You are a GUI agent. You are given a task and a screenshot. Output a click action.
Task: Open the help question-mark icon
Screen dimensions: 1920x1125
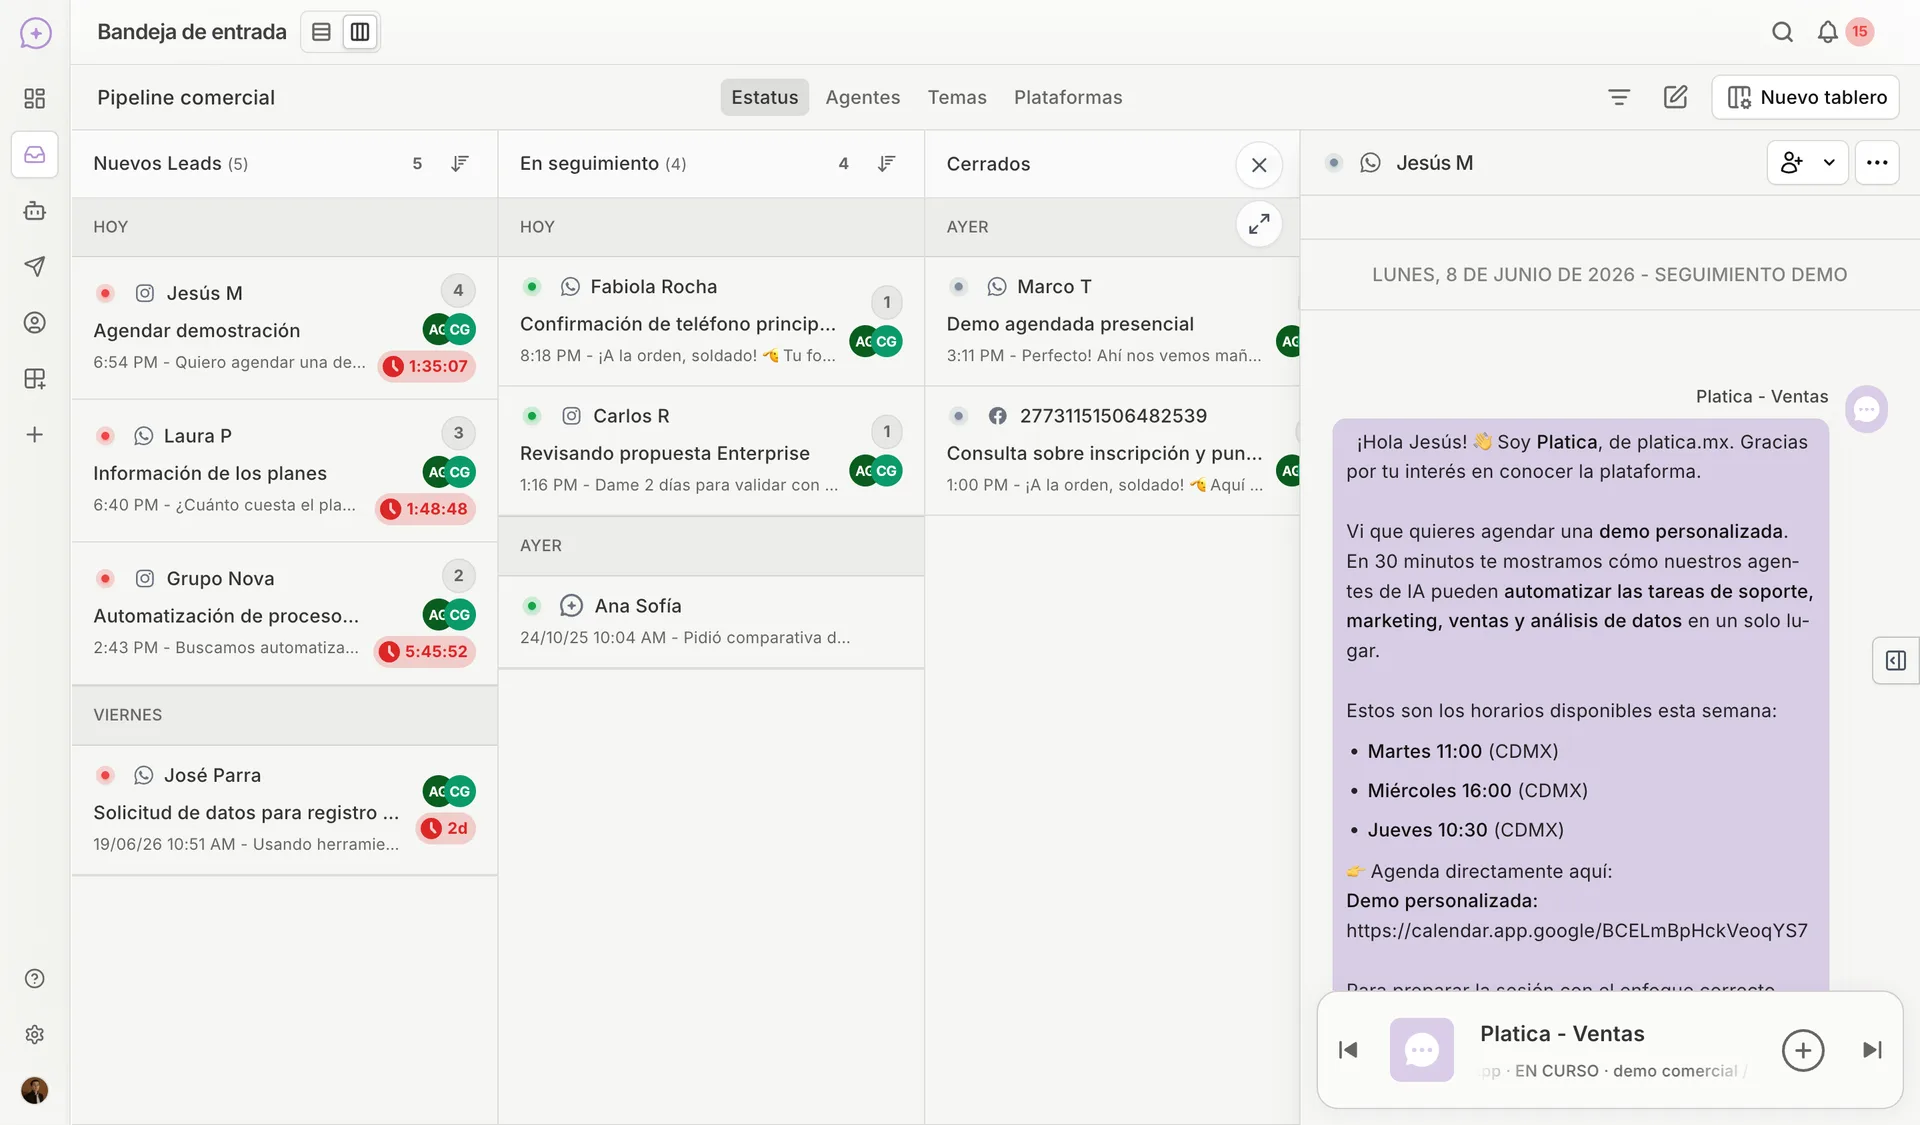coord(34,978)
